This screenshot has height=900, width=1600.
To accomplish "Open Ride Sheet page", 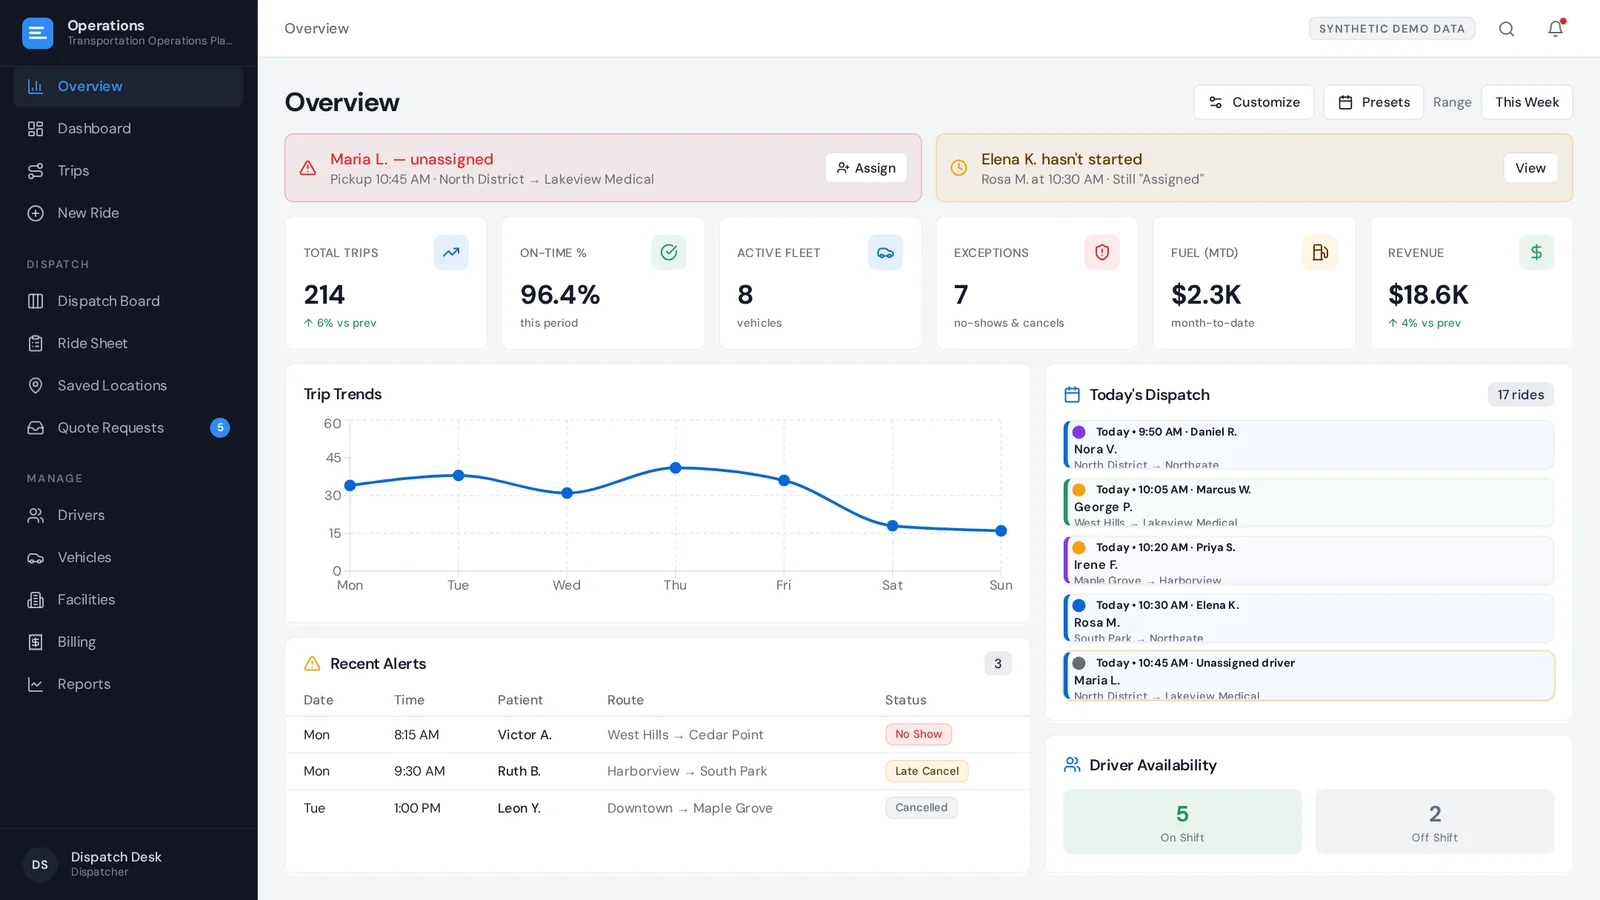I will [x=129, y=343].
